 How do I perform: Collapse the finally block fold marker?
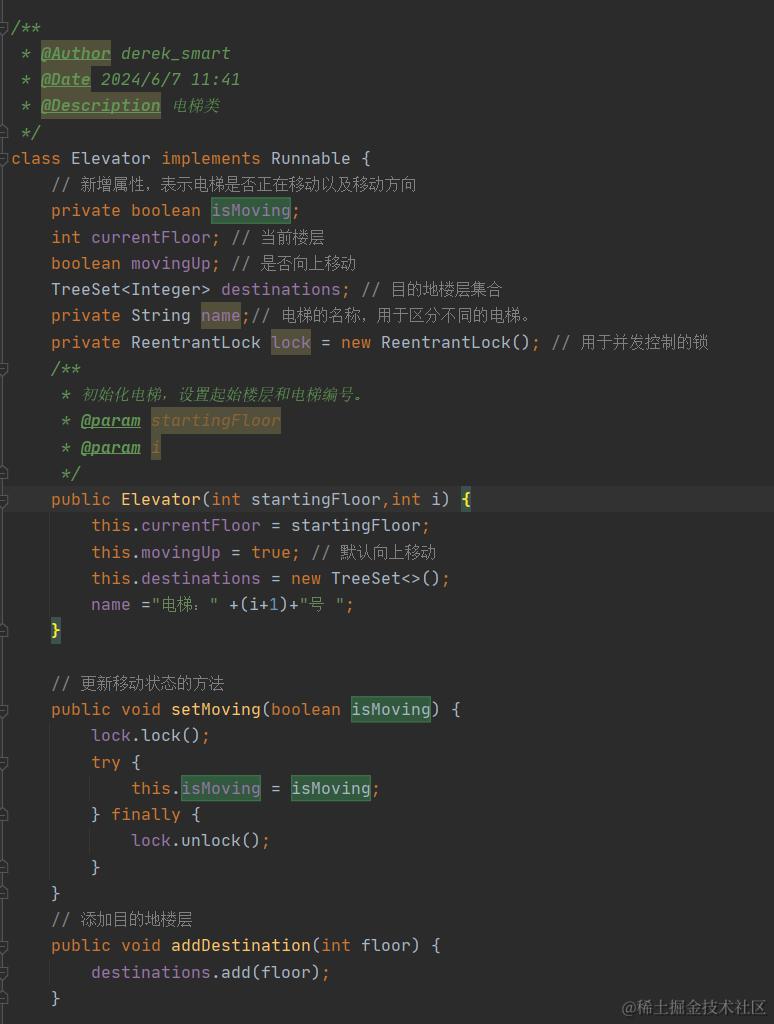(3, 815)
